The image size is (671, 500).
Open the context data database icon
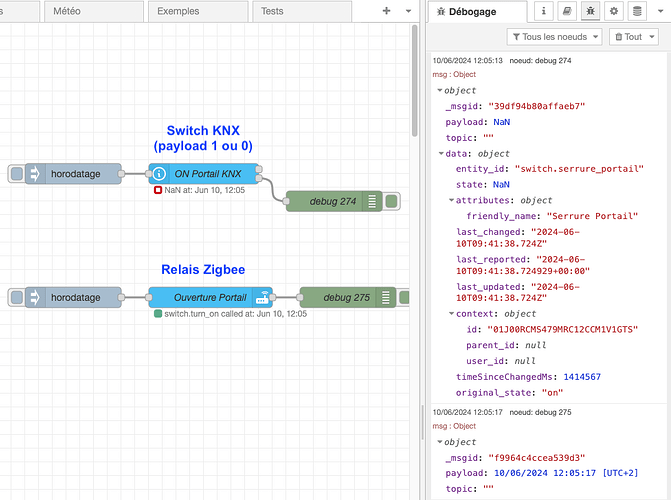(637, 11)
